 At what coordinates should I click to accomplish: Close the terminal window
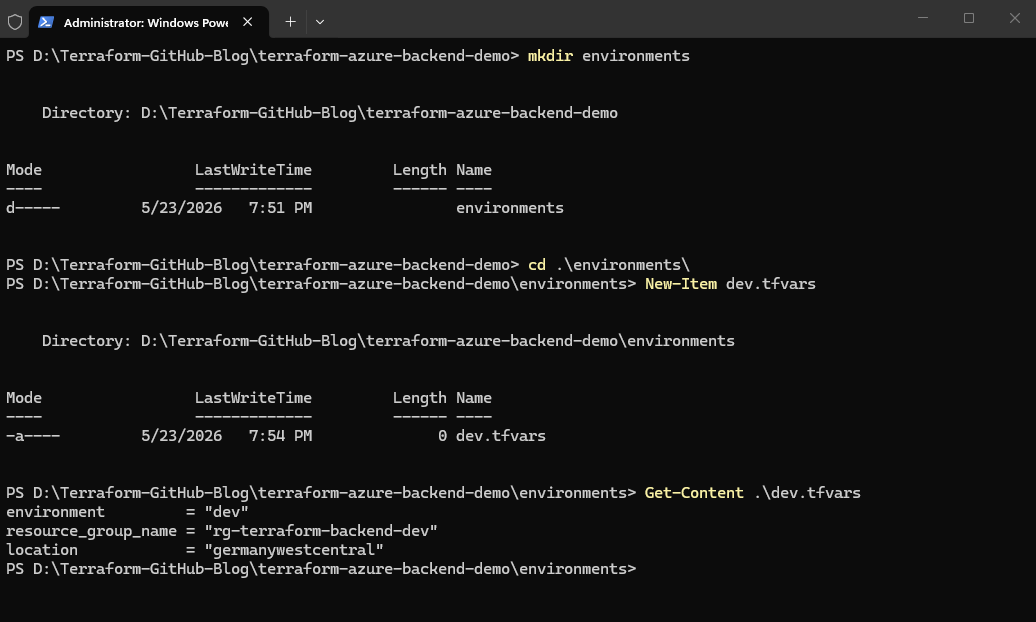click(1014, 18)
